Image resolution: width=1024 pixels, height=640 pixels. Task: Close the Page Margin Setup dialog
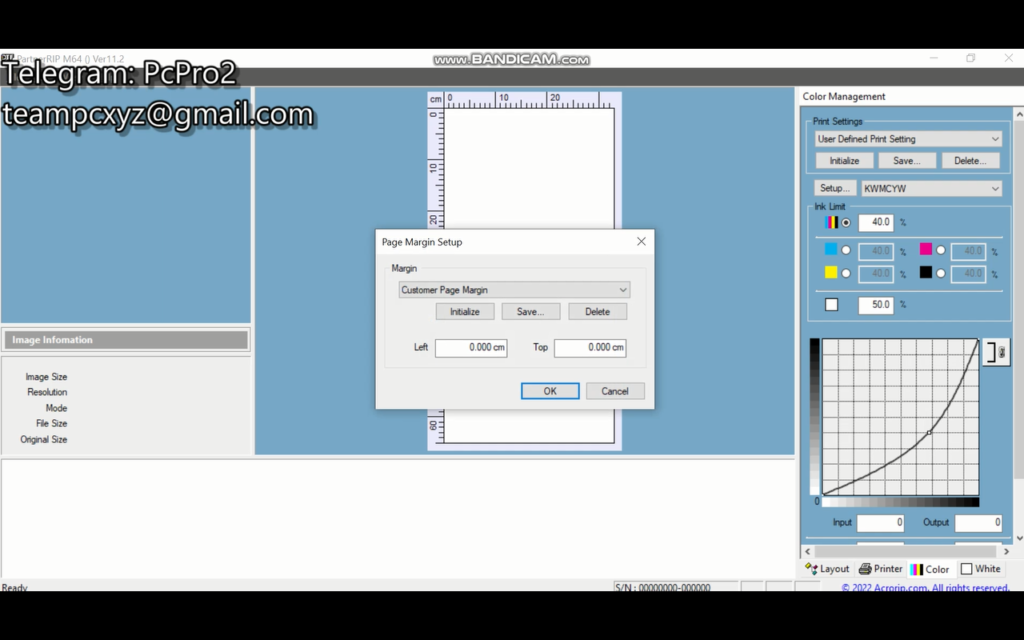click(x=641, y=242)
